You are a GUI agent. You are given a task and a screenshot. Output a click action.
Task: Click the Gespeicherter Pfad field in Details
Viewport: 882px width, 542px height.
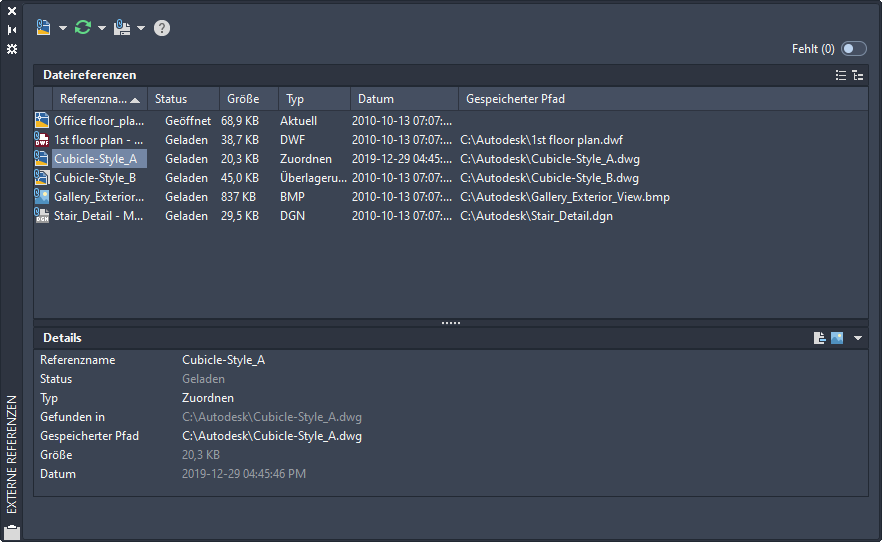coord(272,436)
